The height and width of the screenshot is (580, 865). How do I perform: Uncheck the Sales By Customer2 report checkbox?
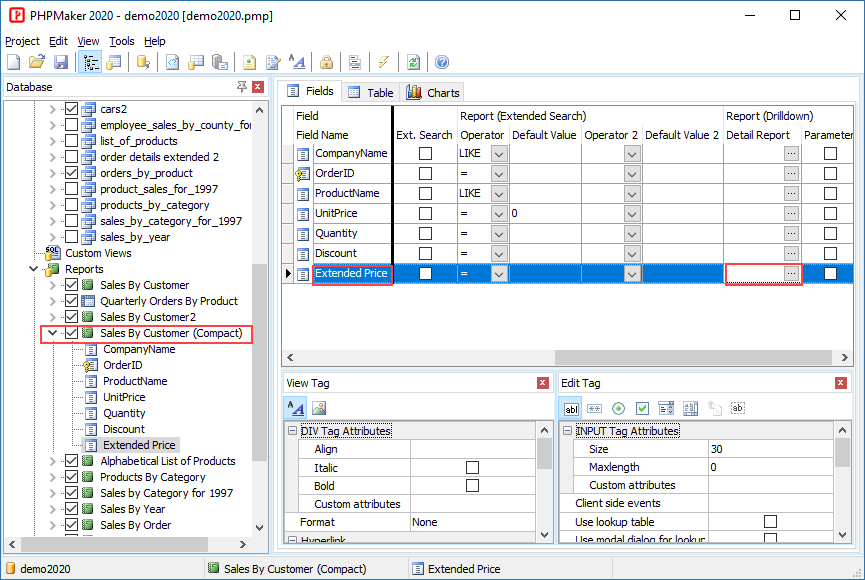coord(71,317)
